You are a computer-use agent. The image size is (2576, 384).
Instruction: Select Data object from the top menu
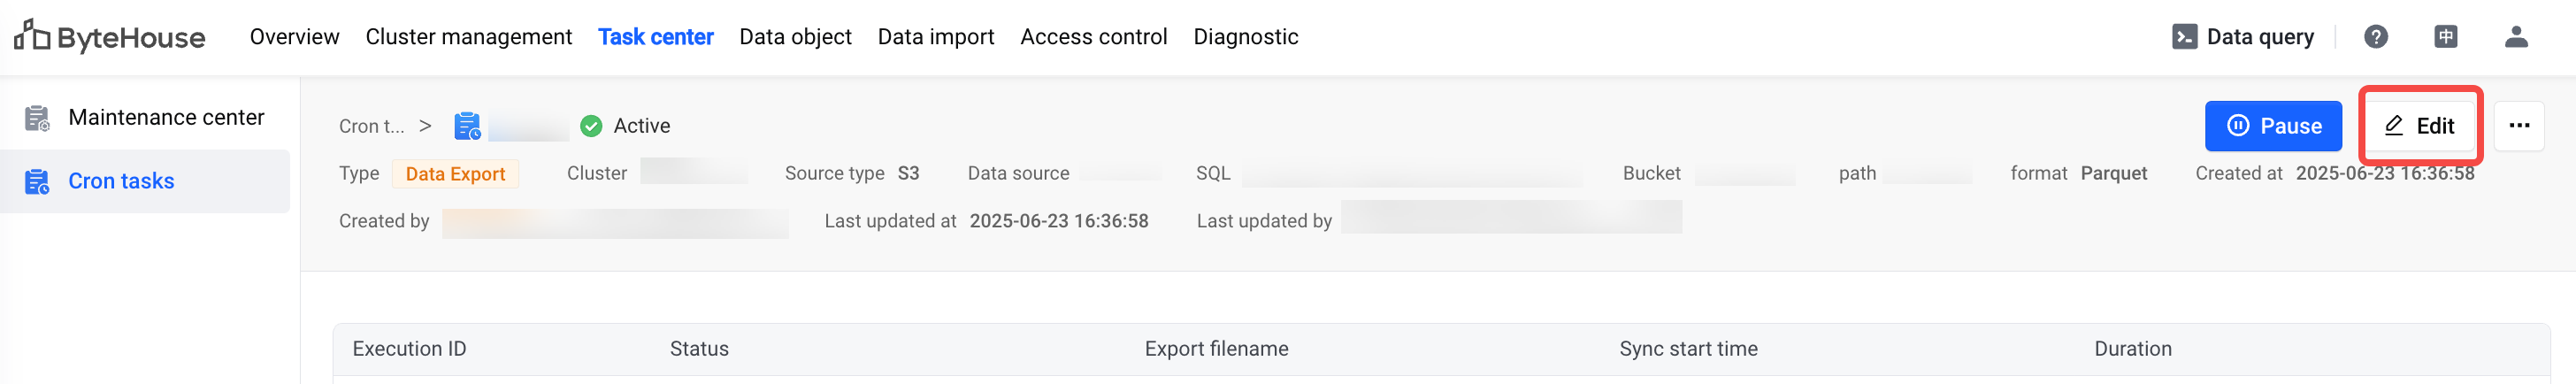(x=795, y=37)
